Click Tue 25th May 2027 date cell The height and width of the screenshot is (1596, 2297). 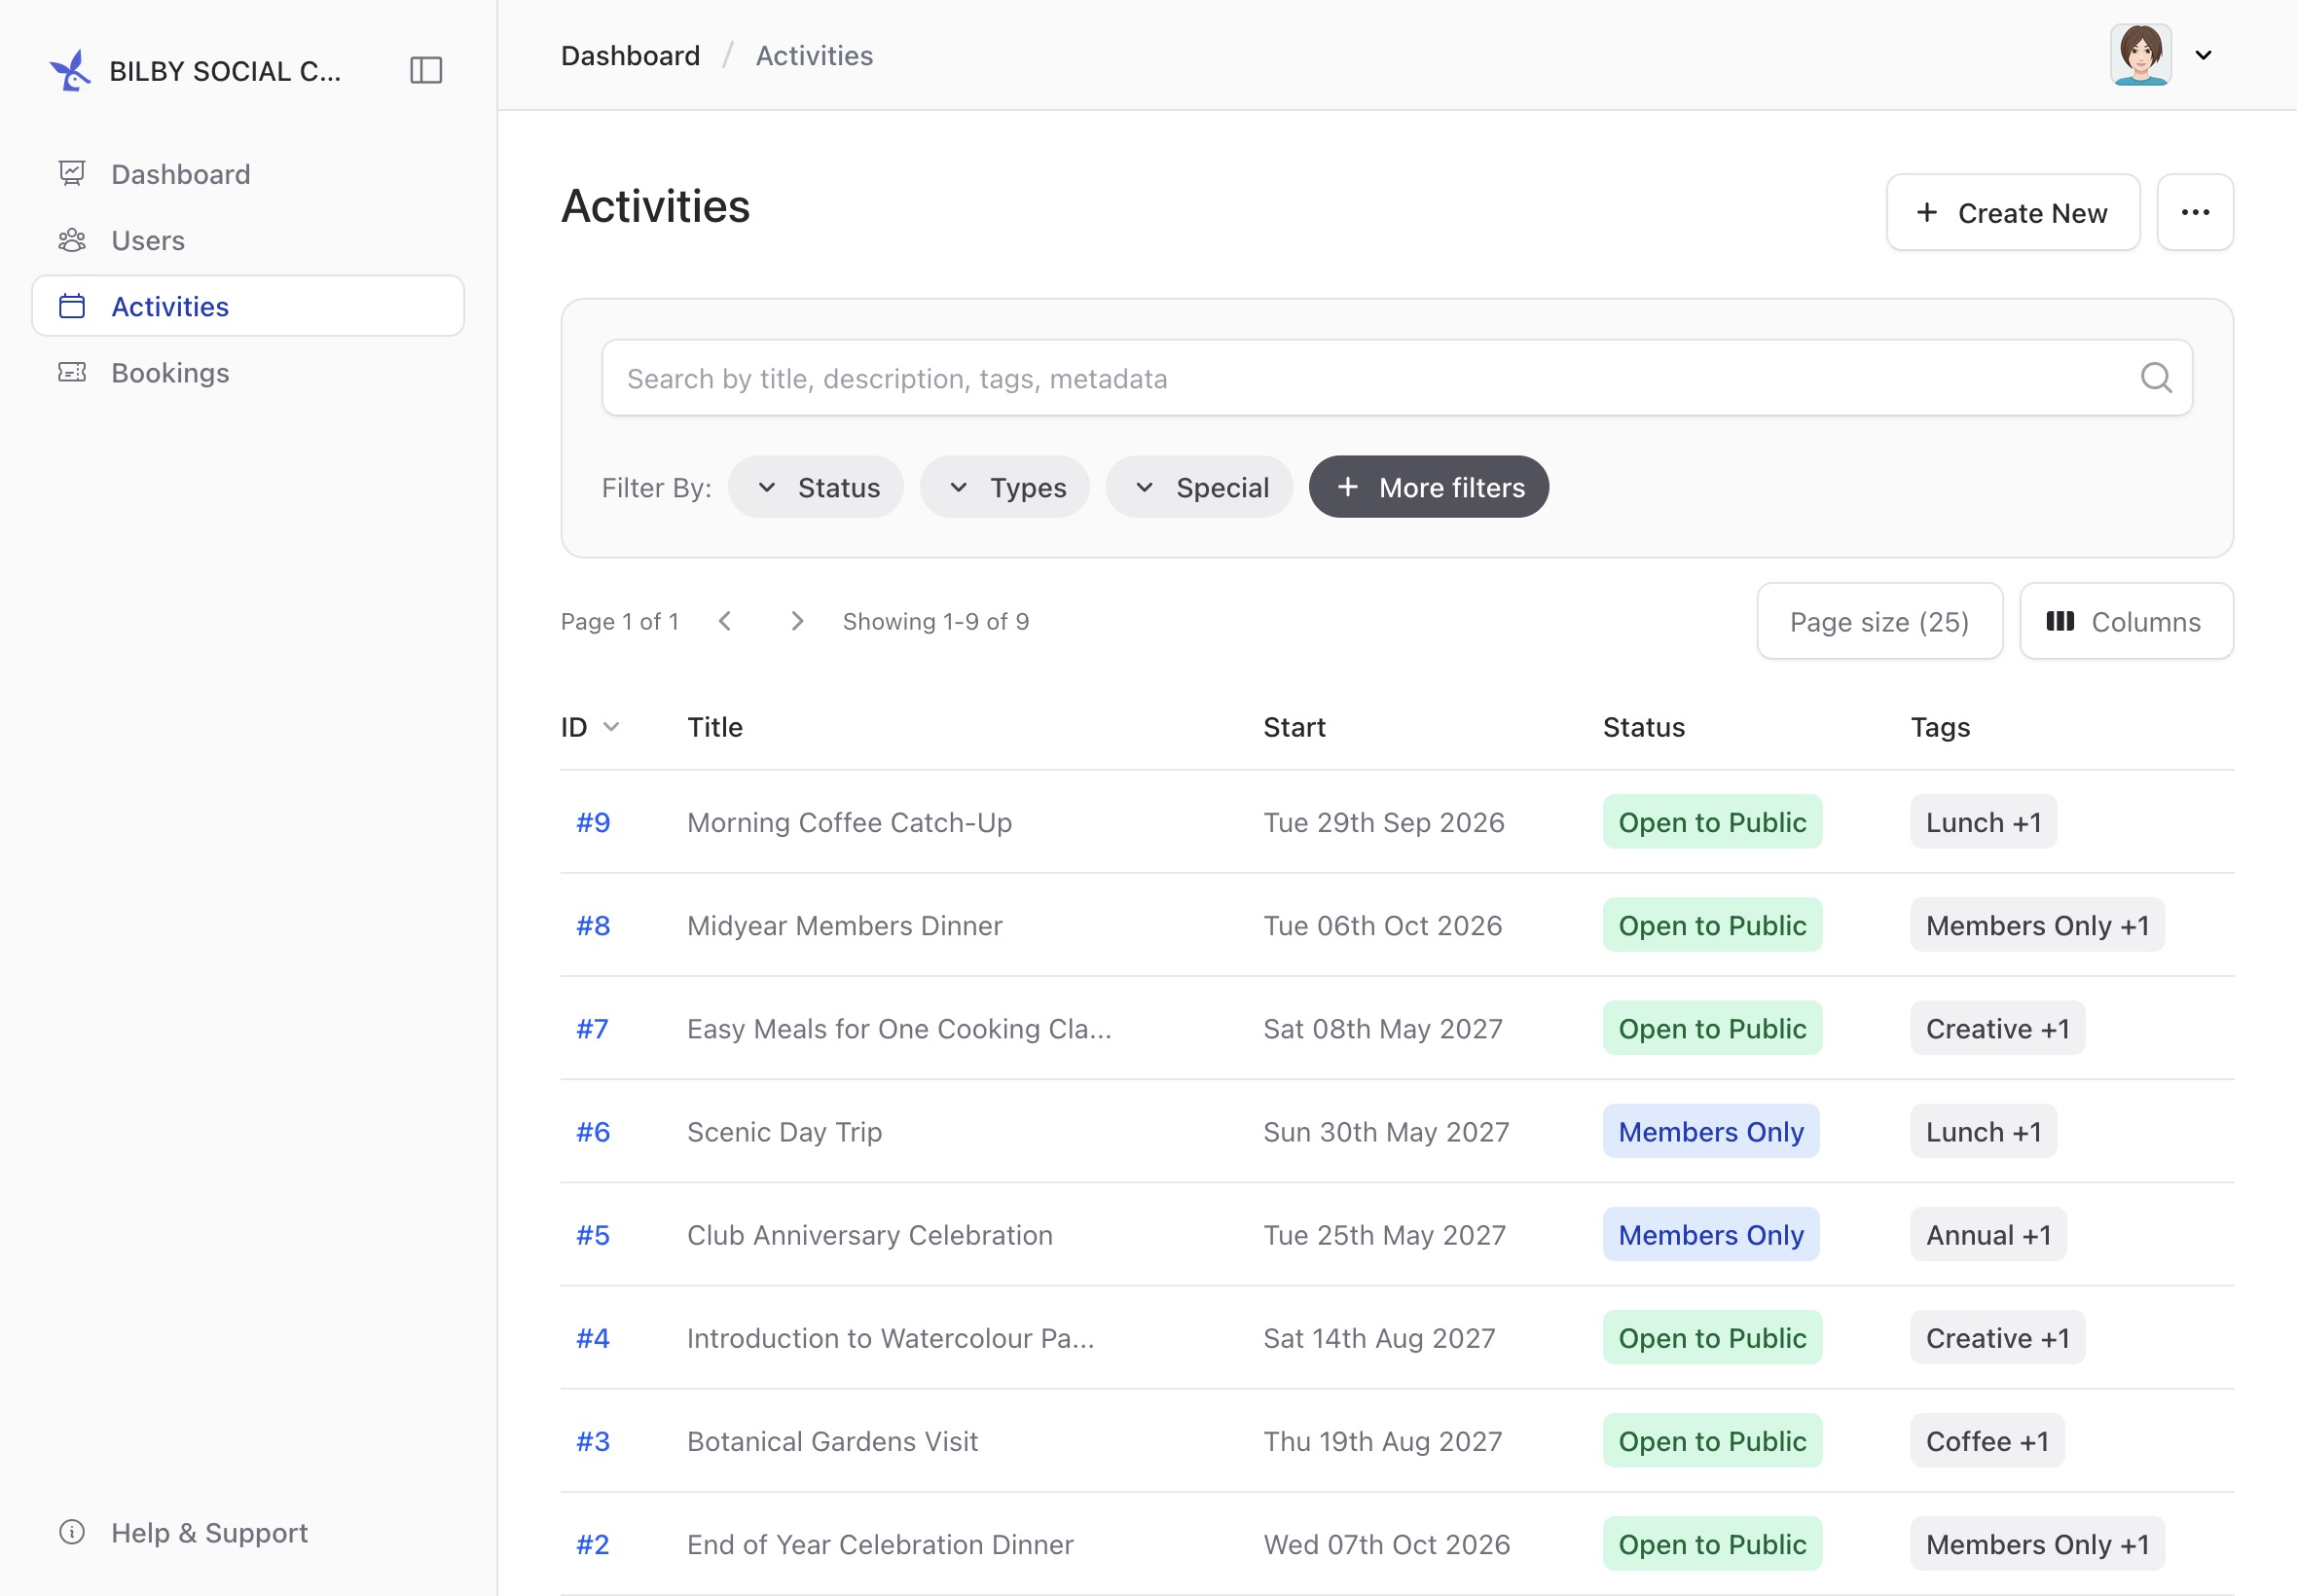(x=1384, y=1234)
